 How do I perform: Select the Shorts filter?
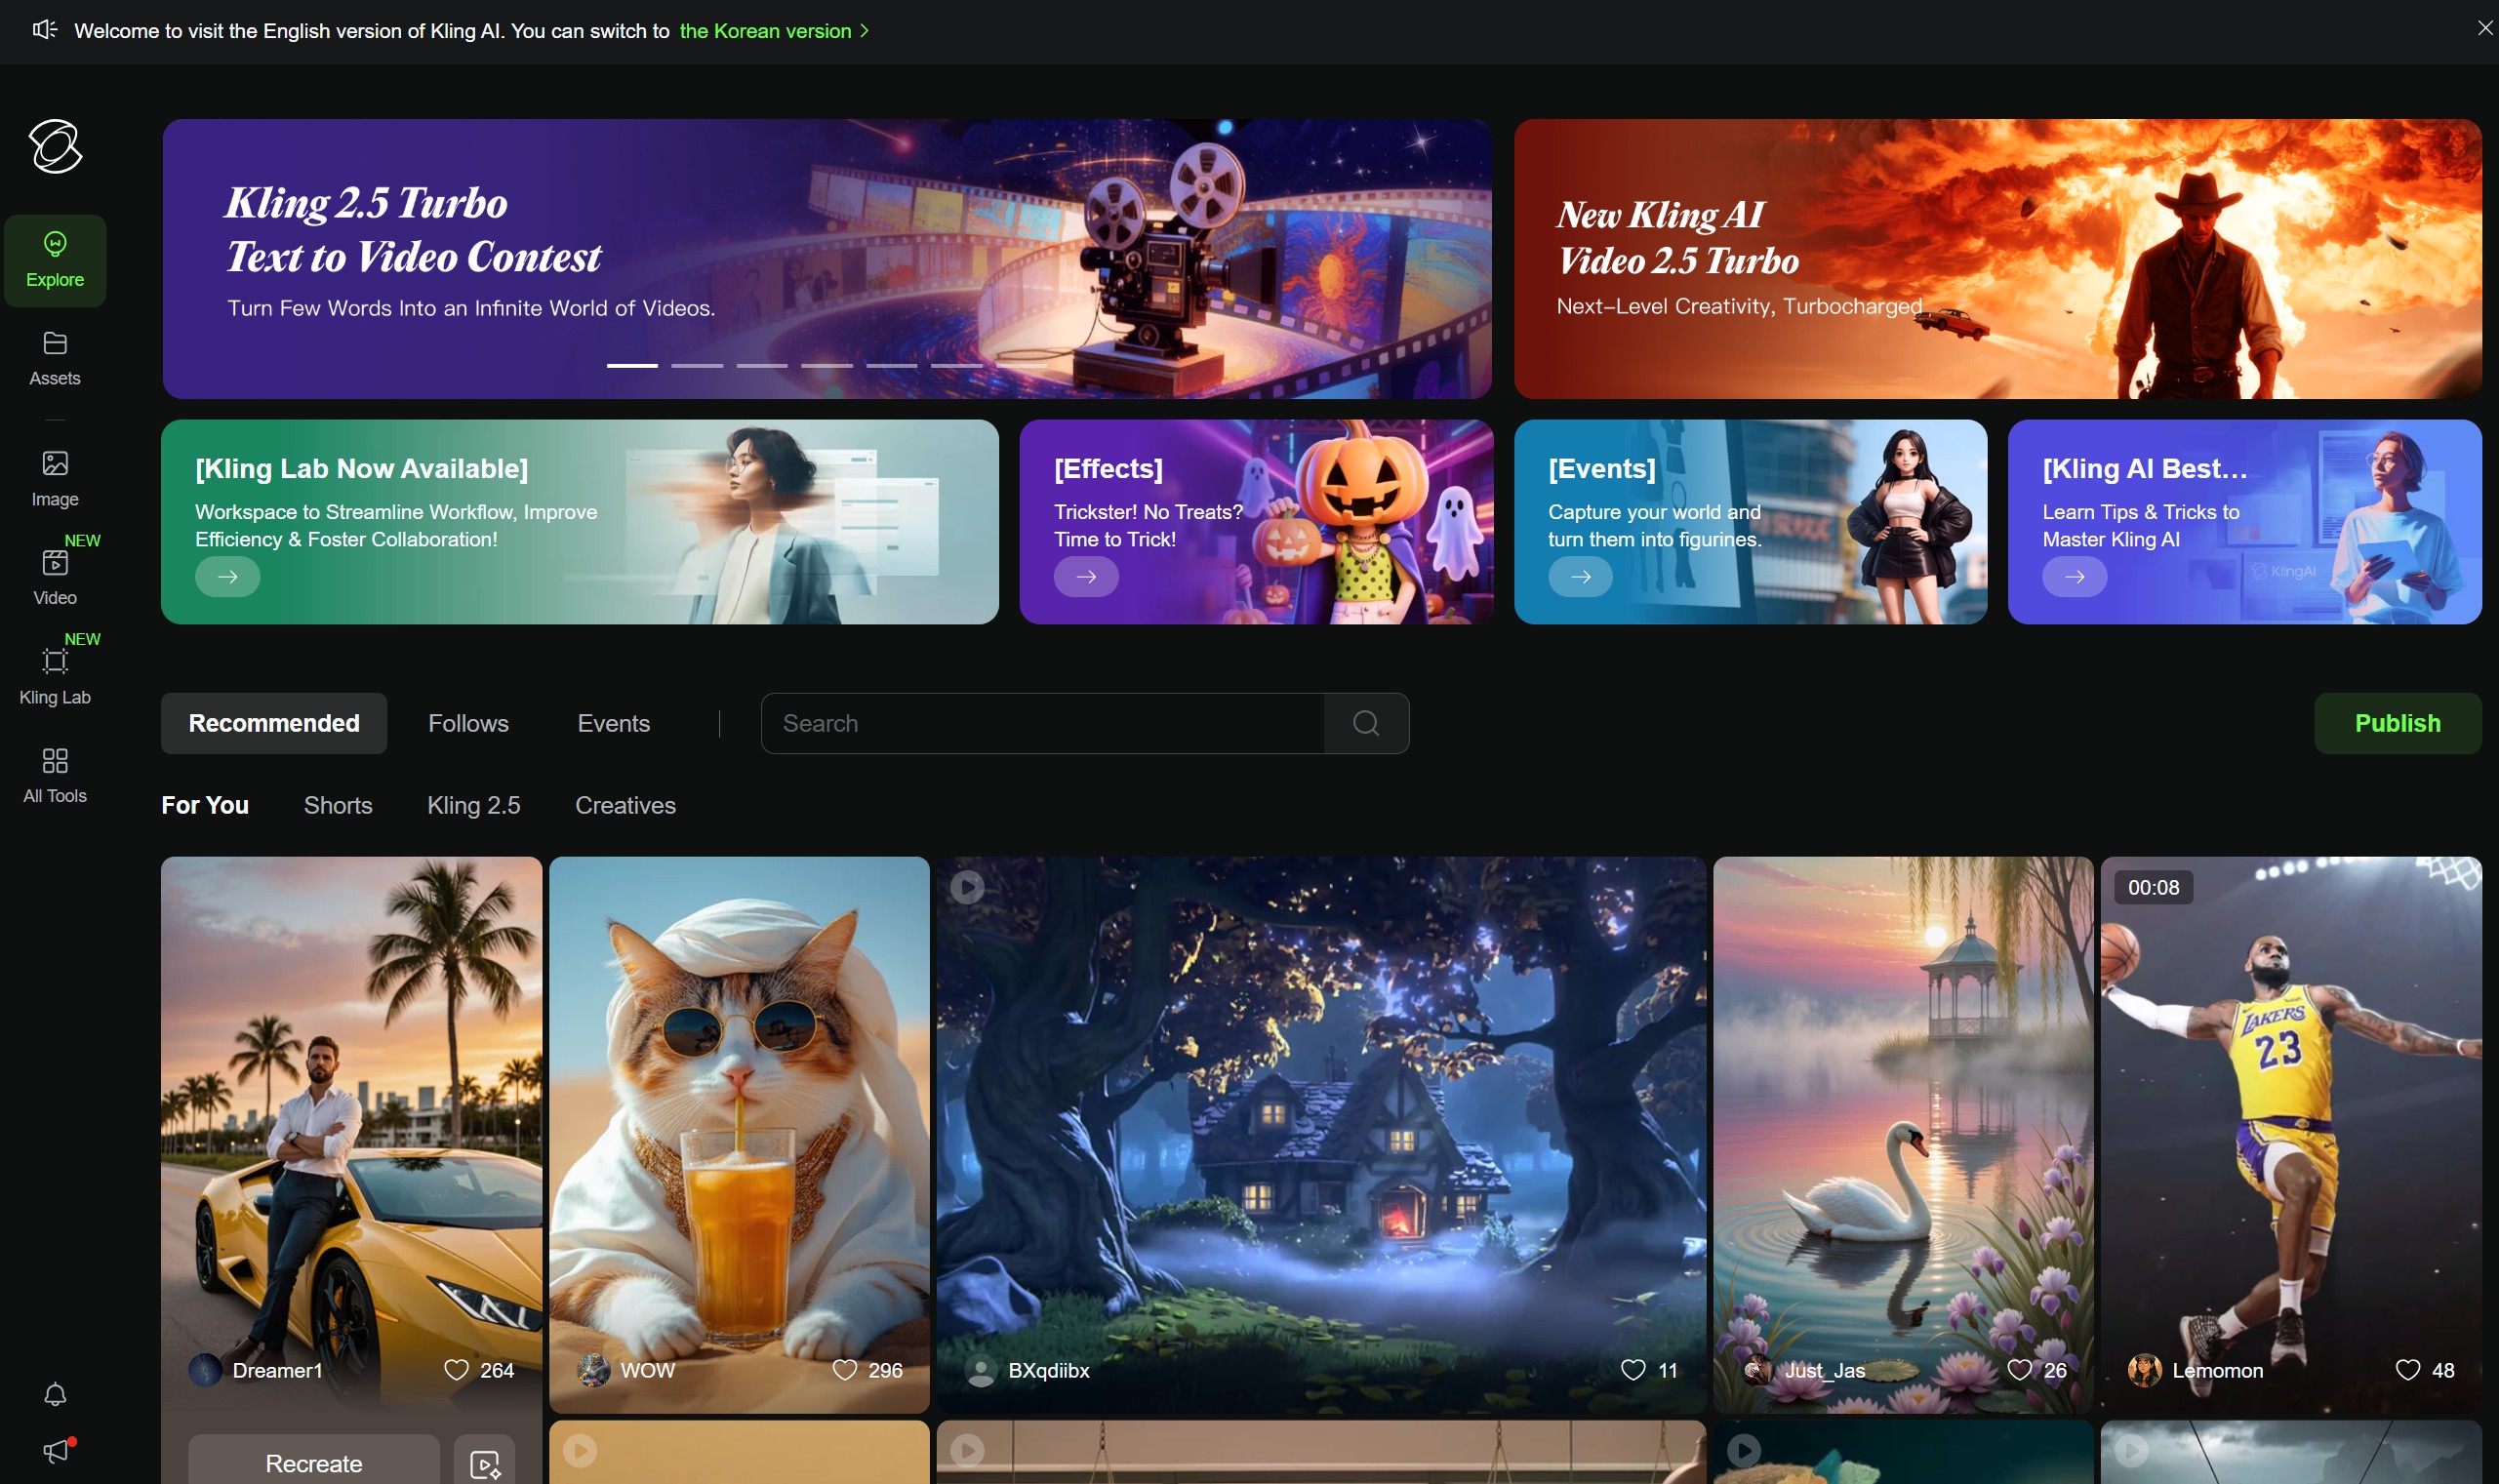pyautogui.click(x=337, y=805)
